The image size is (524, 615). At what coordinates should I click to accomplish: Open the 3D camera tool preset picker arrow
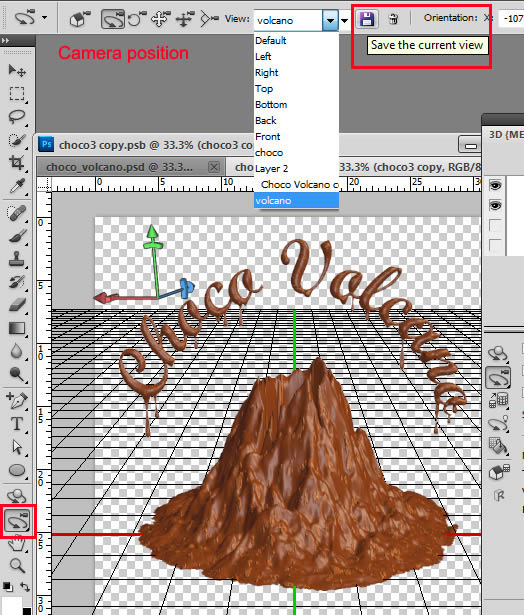point(45,18)
